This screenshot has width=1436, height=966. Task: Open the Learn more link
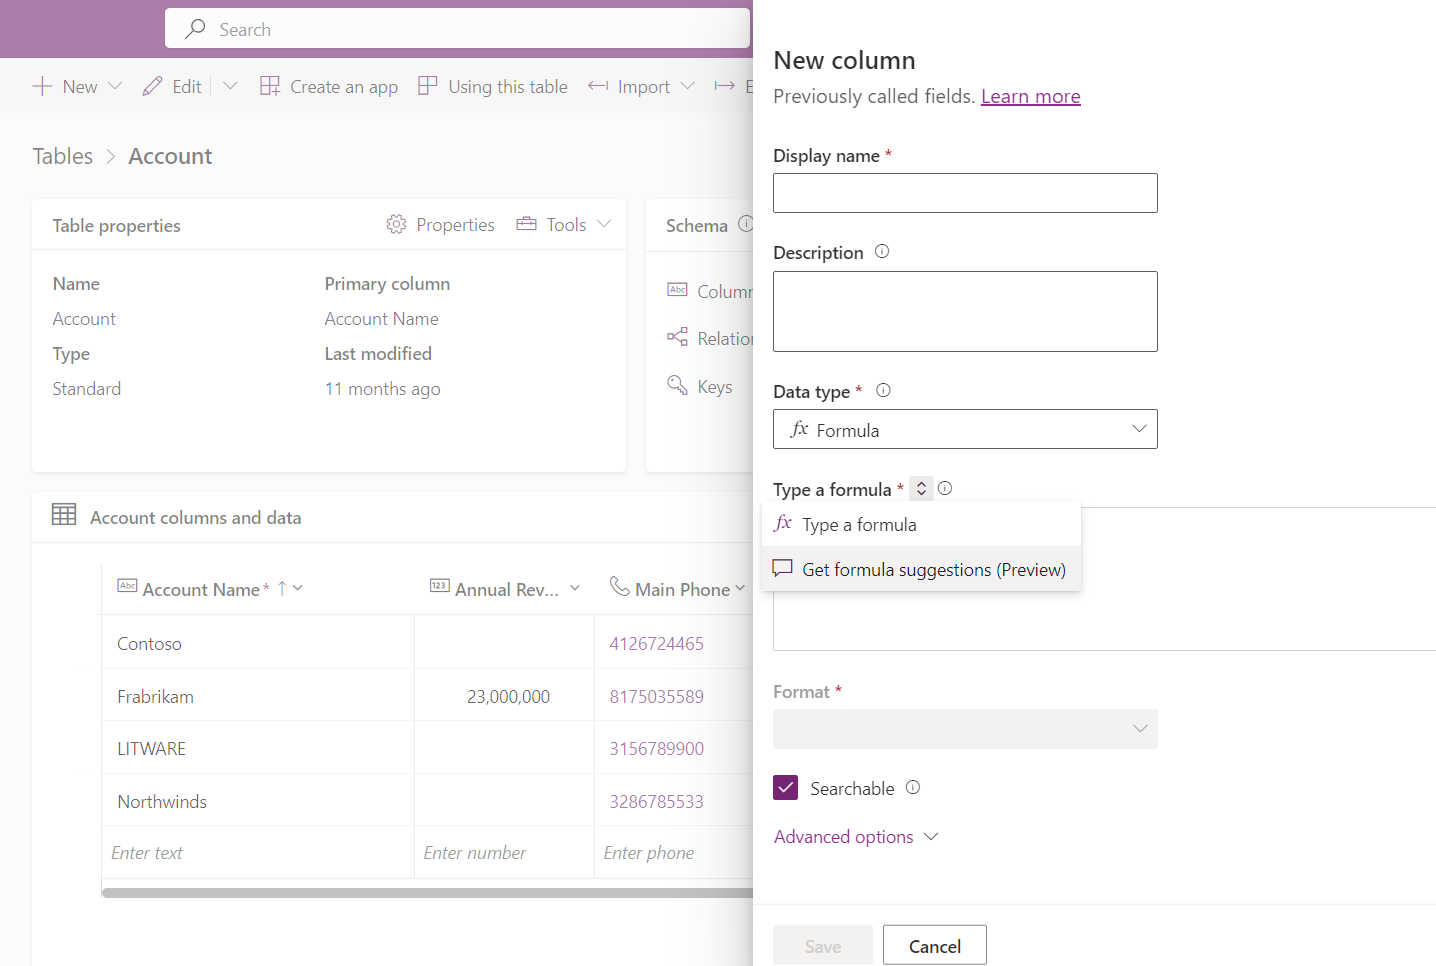pyautogui.click(x=1030, y=97)
